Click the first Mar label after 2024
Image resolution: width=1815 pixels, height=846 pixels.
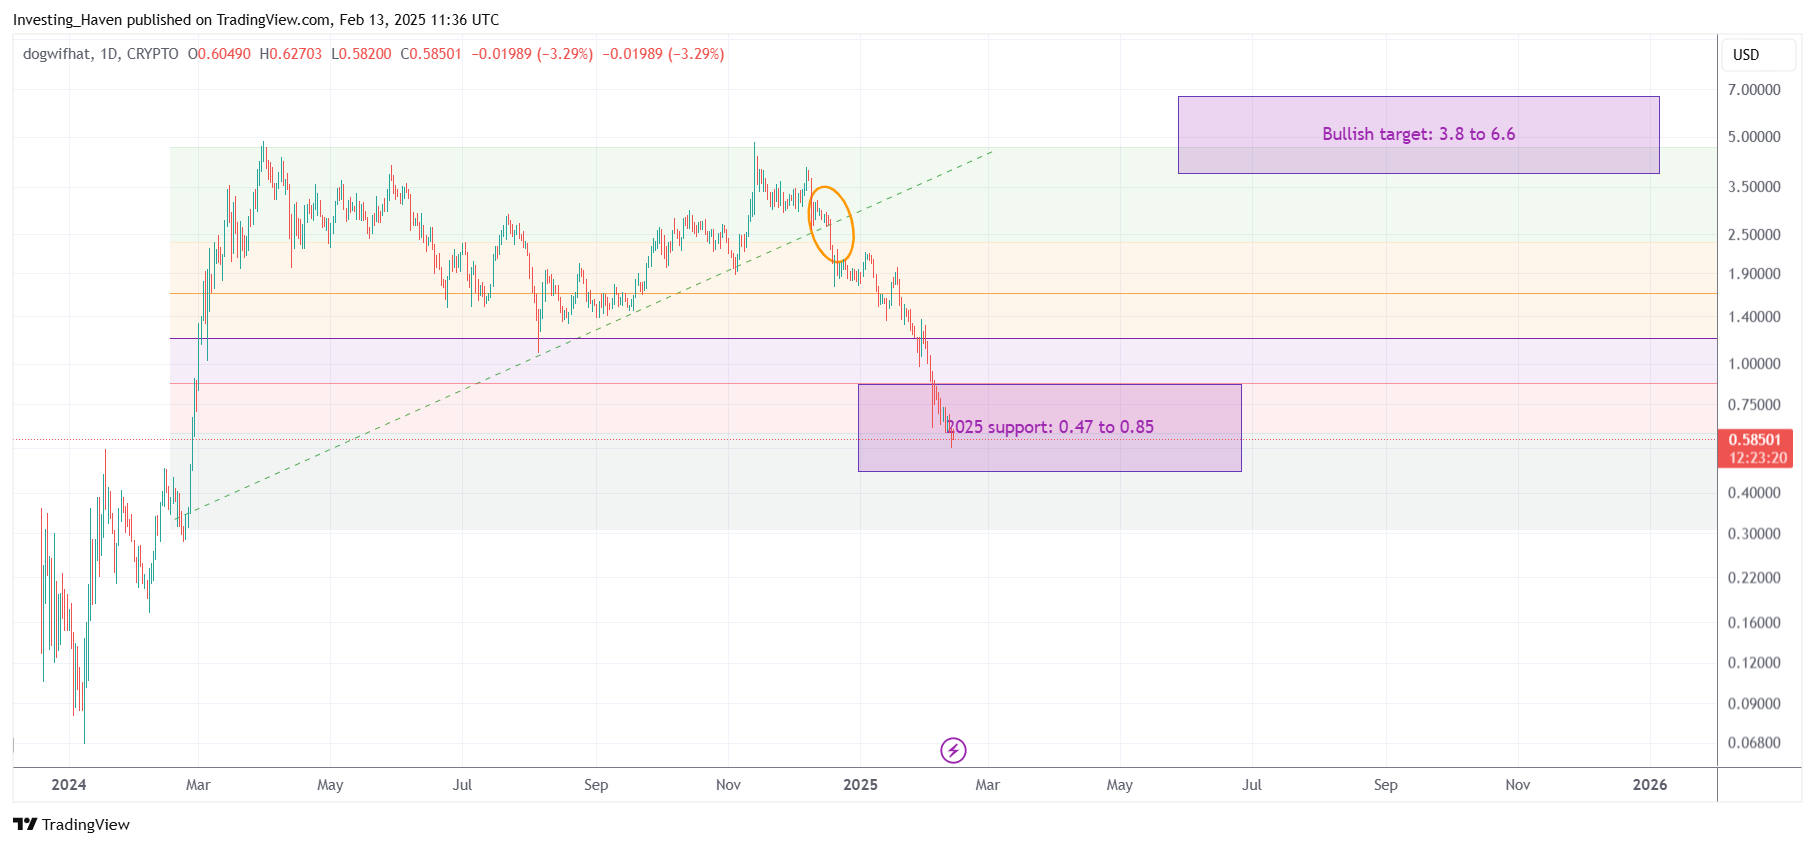point(198,785)
